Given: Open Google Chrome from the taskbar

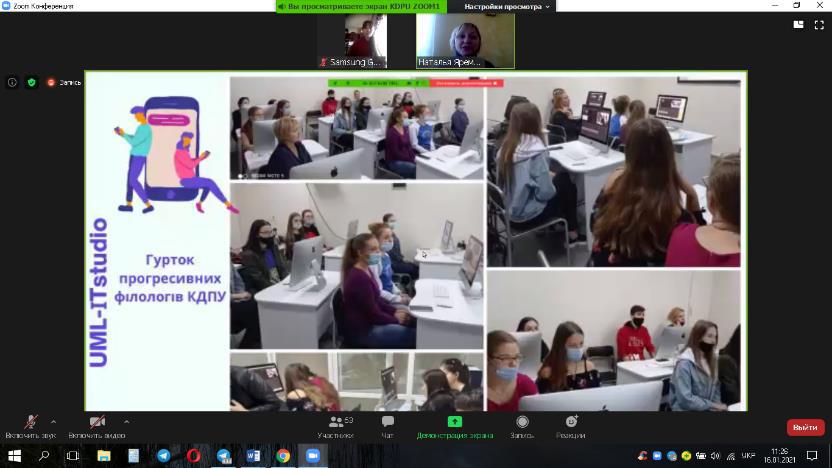Looking at the screenshot, I should tap(283, 455).
